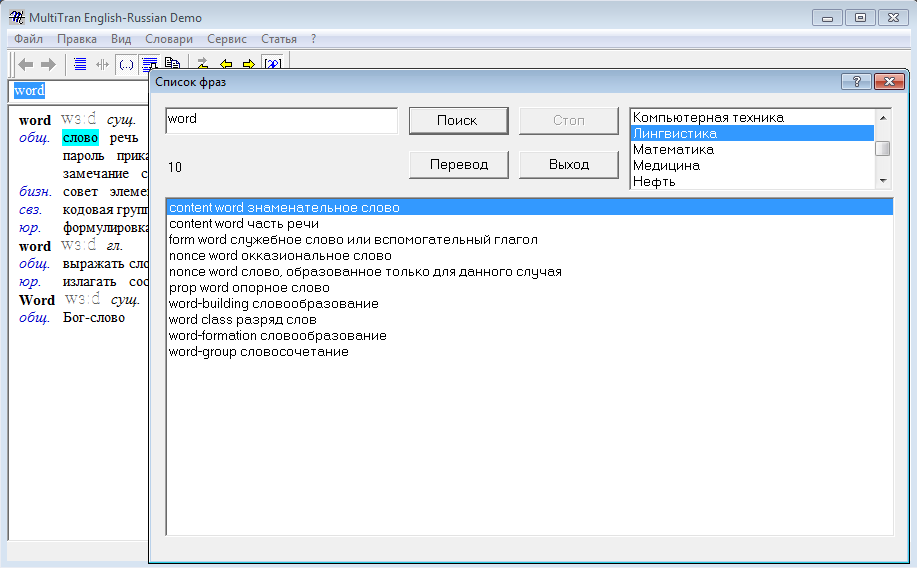Screen dimensions: 917x568
Task: Maximize the MultiTran main window
Action: tap(860, 18)
